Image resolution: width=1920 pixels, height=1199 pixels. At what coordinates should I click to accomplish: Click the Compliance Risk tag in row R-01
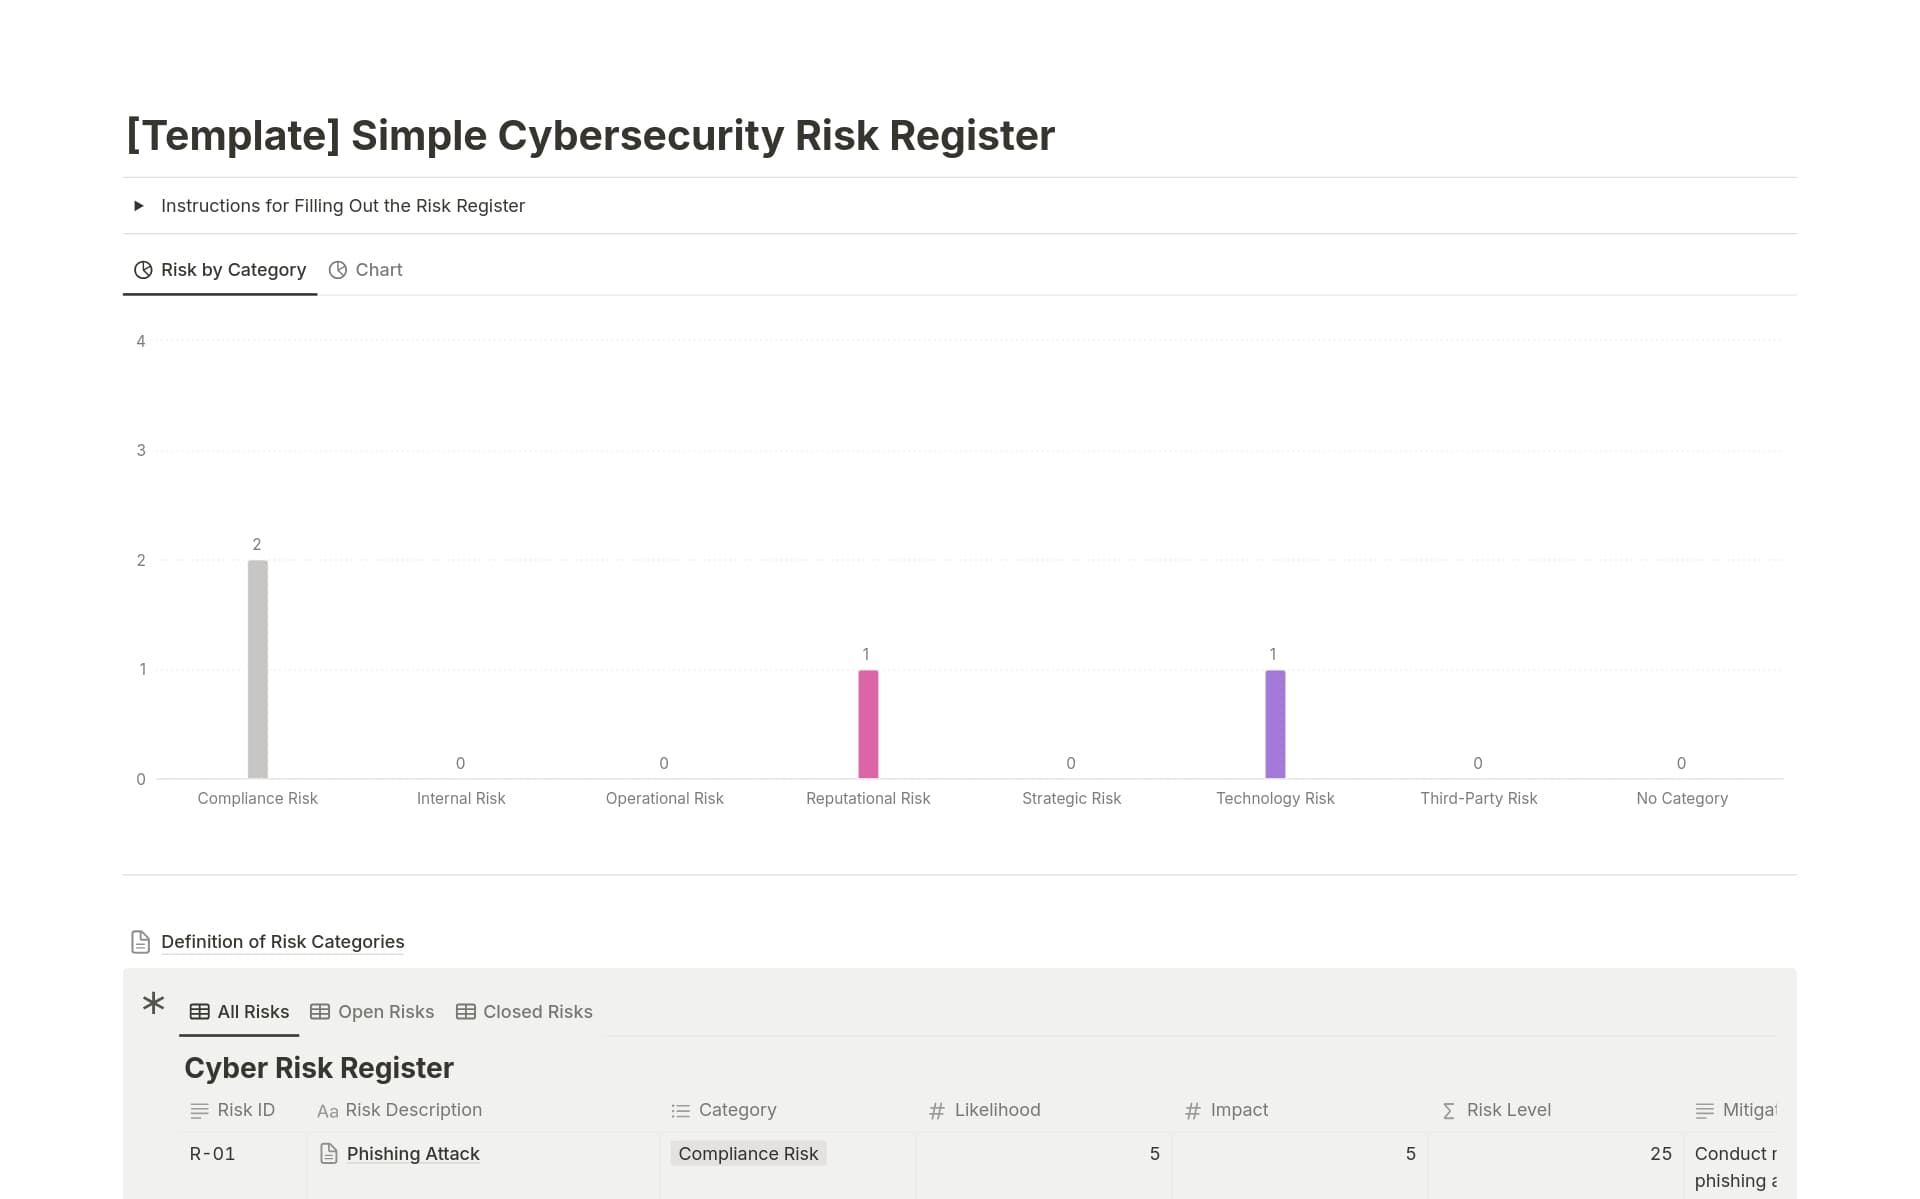point(748,1153)
